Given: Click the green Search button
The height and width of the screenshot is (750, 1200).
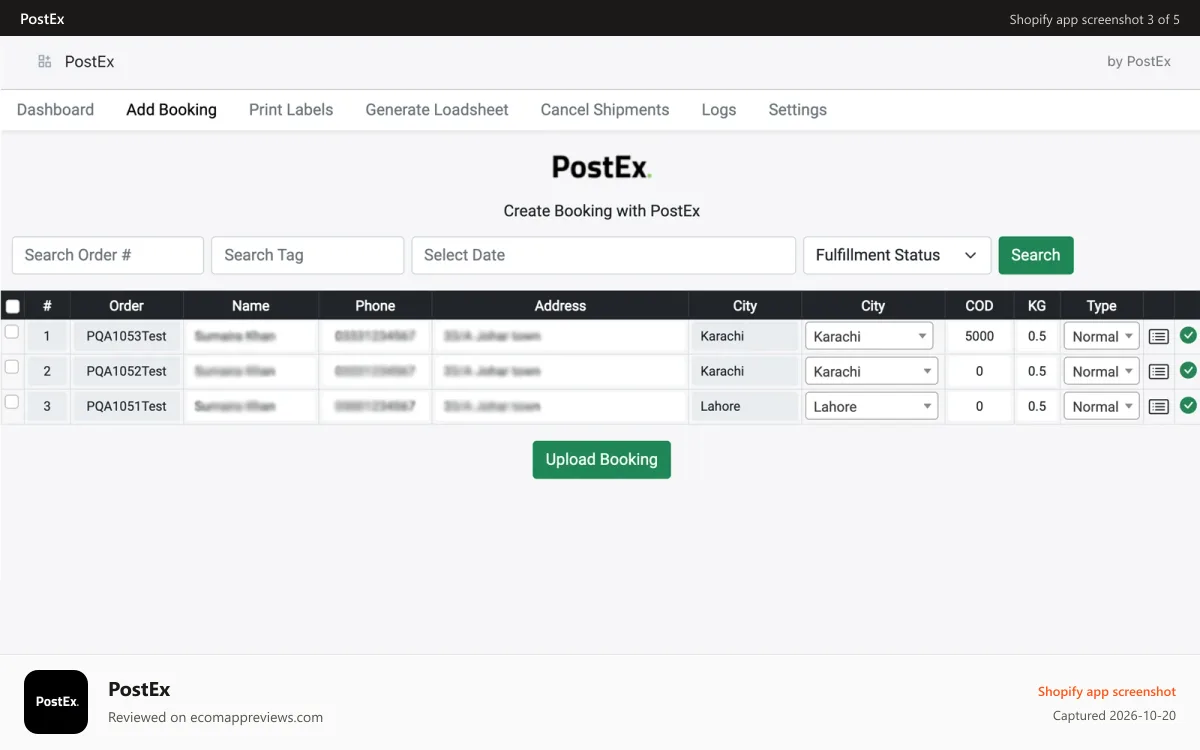Looking at the screenshot, I should (x=1035, y=255).
